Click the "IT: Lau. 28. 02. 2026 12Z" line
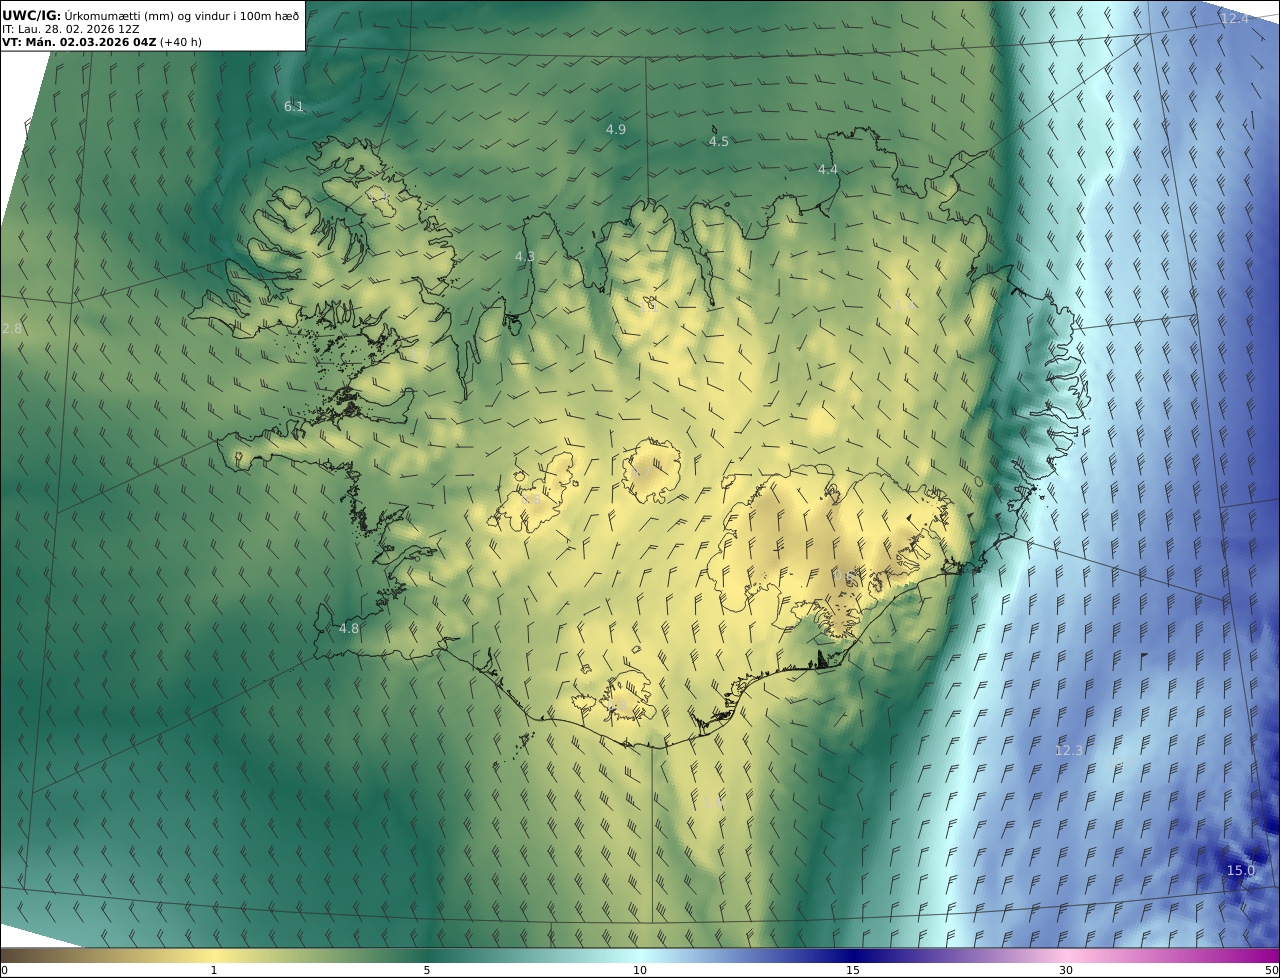 [71, 29]
